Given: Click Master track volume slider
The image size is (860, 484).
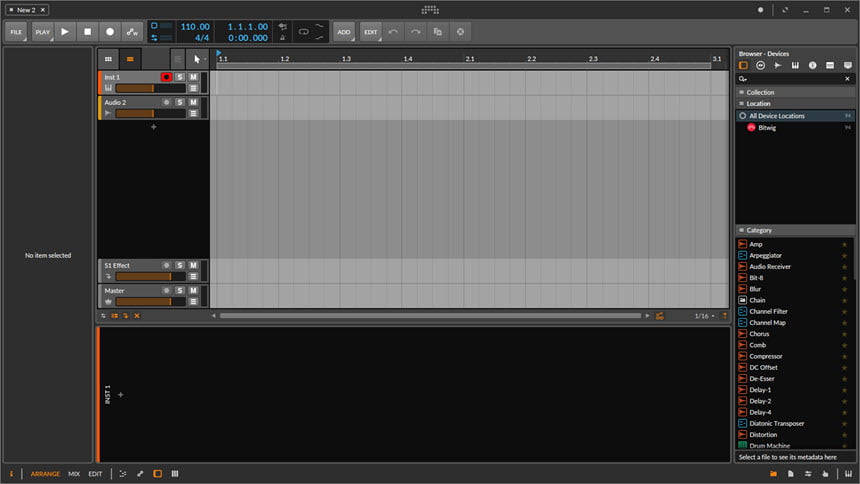Looking at the screenshot, I should 150,301.
